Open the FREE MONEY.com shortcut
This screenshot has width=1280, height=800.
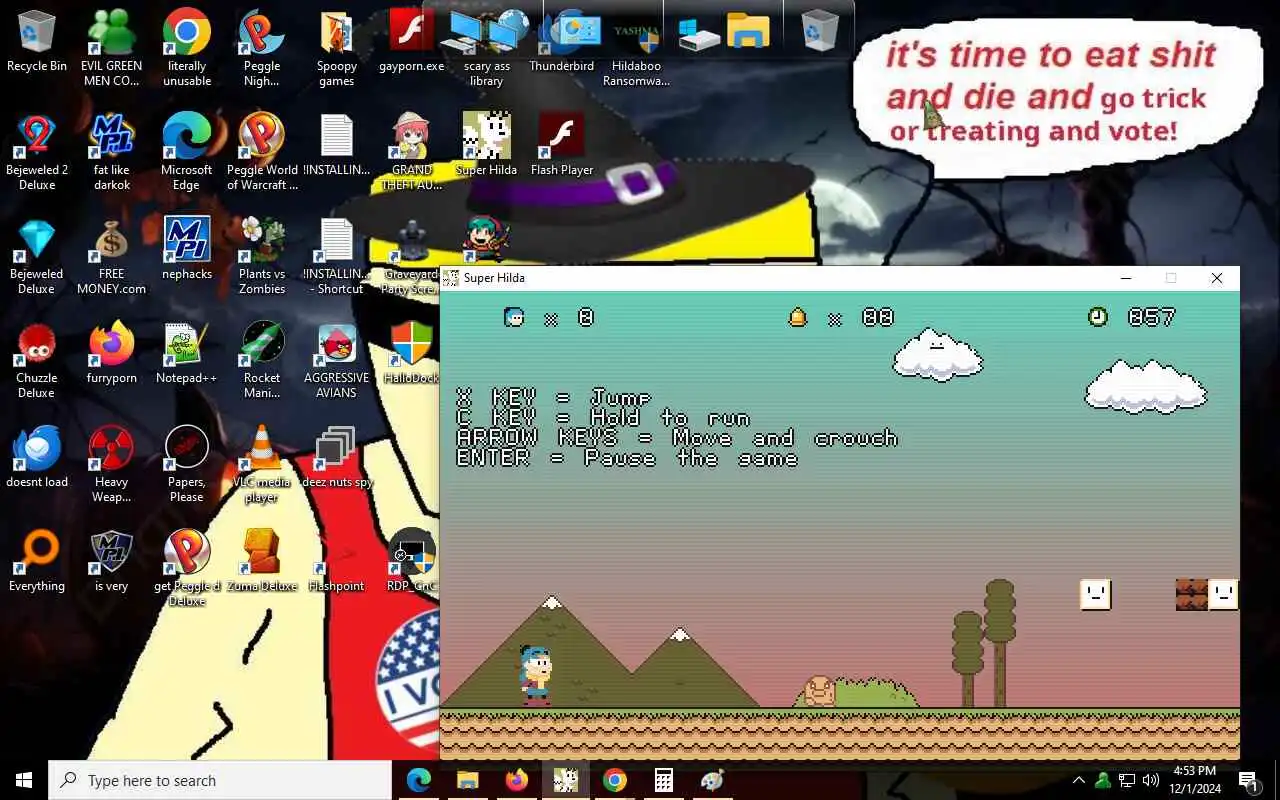click(112, 256)
